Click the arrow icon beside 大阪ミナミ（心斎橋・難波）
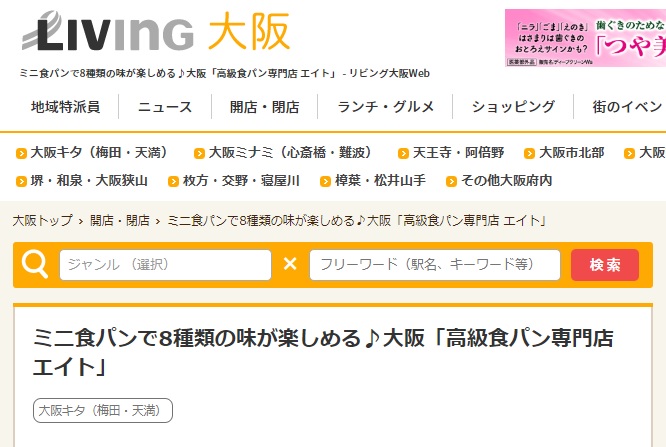 point(199,154)
